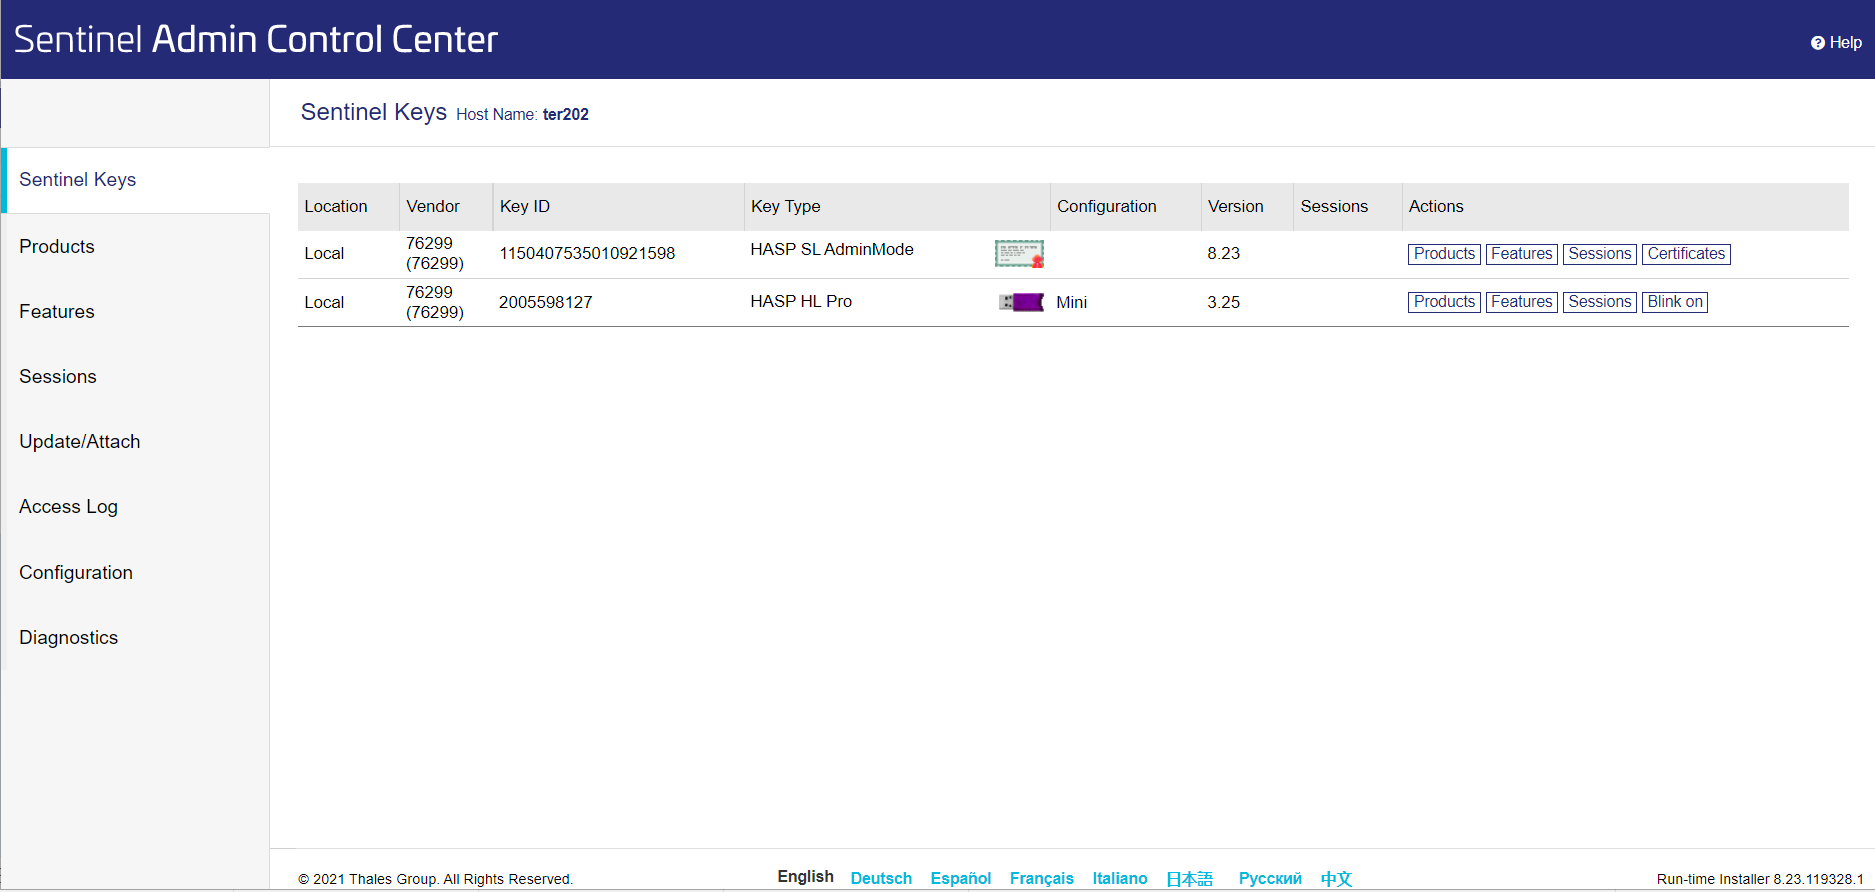Screen dimensions: 1875x892
Task: Open Certificates for HASP SL AdminMode key
Action: [x=1686, y=254]
